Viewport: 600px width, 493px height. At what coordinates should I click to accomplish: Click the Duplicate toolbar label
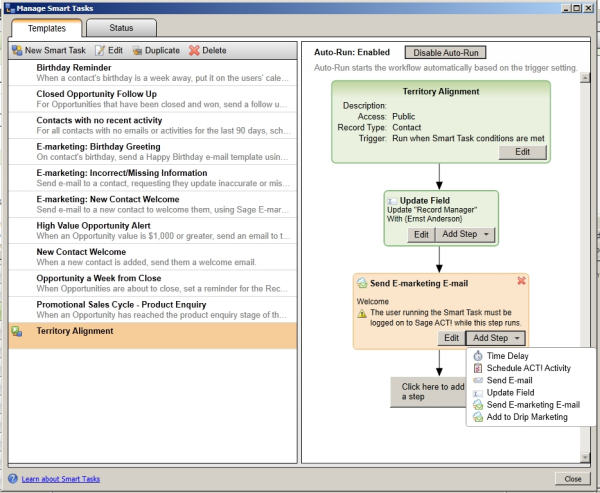pos(162,51)
